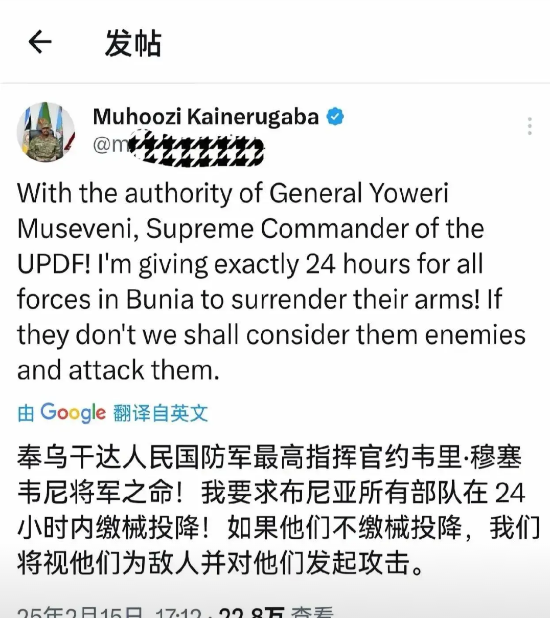This screenshot has height=618, width=550.
Task: Open the 22.8万 view count
Action: point(252,612)
